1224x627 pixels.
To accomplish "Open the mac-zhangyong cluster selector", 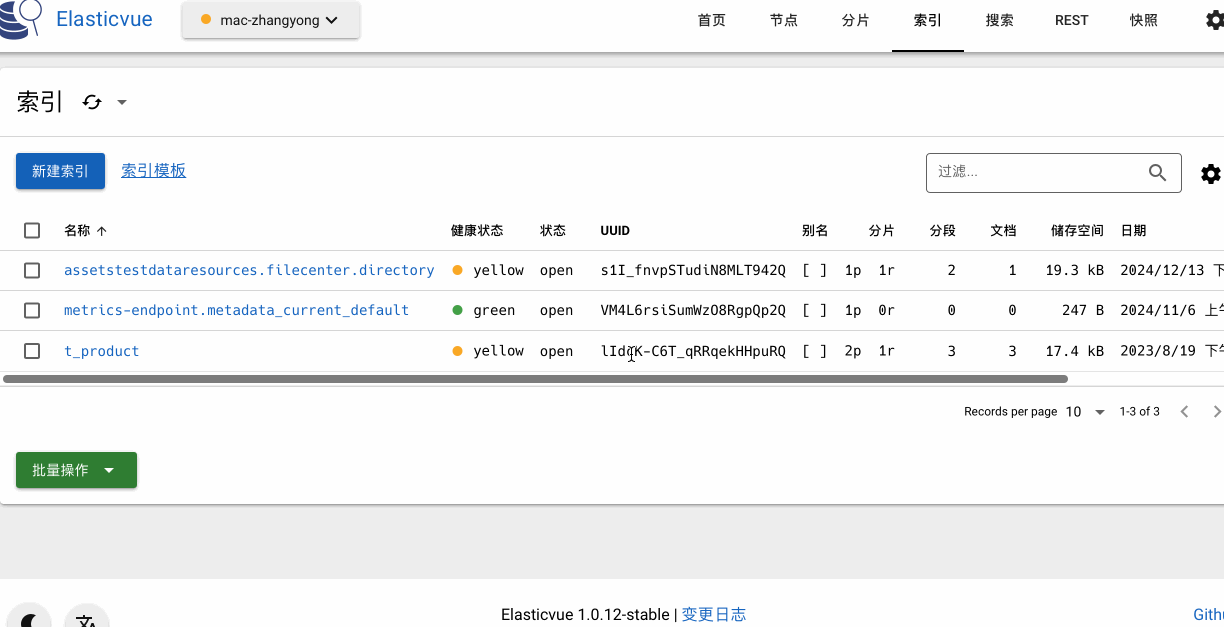I will click(x=270, y=19).
